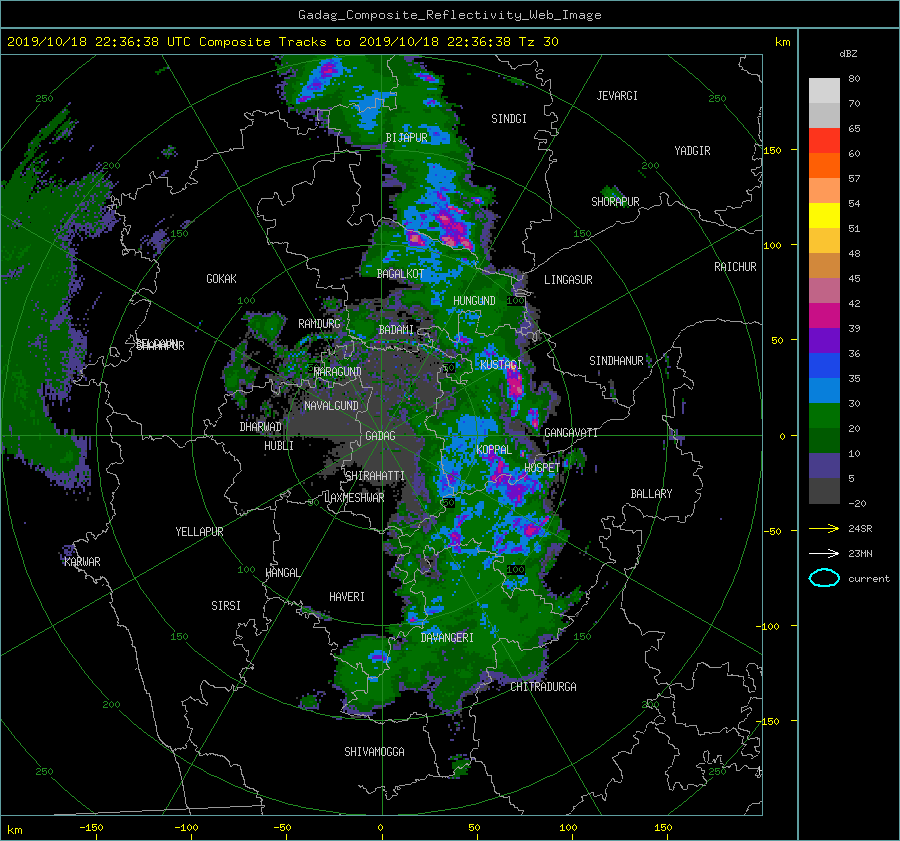Click the Gadag_Composite_Reflectivity_Web_Image title
The image size is (900, 841).
click(x=449, y=15)
